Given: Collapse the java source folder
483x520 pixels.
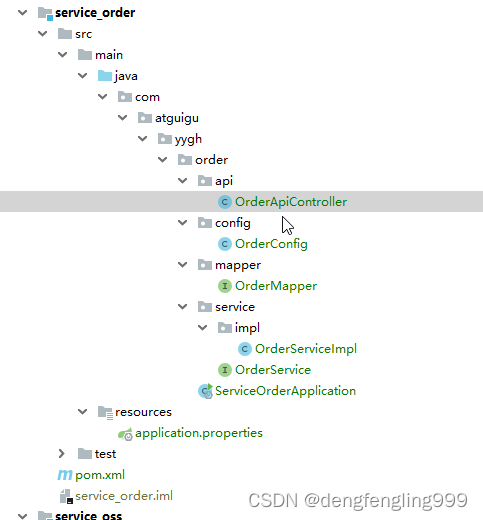Looking at the screenshot, I should [x=82, y=76].
